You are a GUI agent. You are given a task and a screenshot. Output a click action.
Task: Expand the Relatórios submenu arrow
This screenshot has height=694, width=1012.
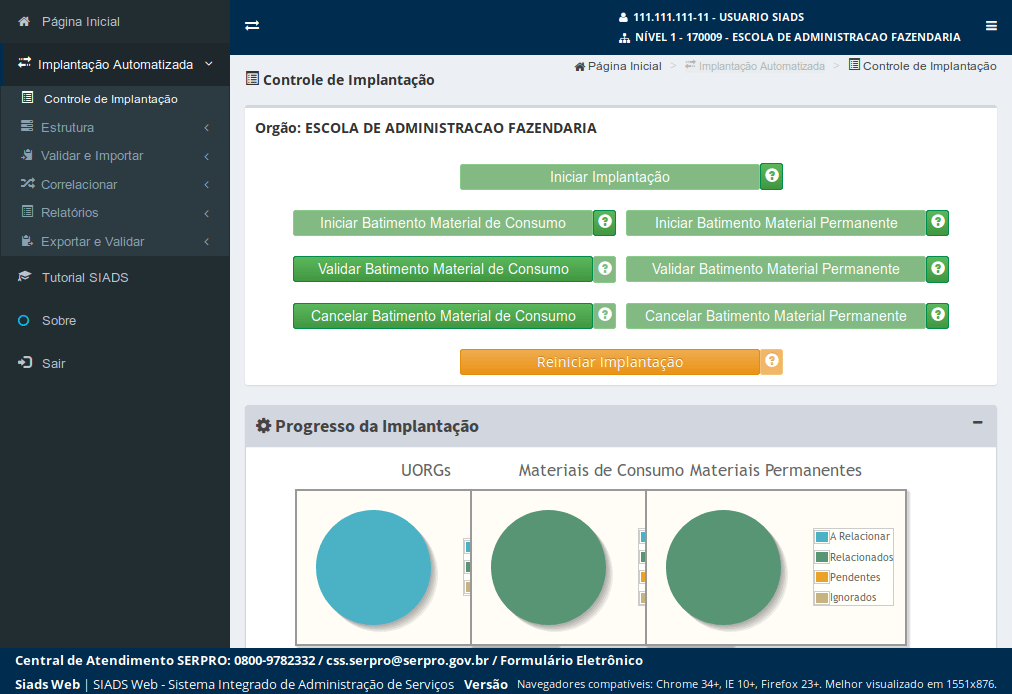coord(207,213)
